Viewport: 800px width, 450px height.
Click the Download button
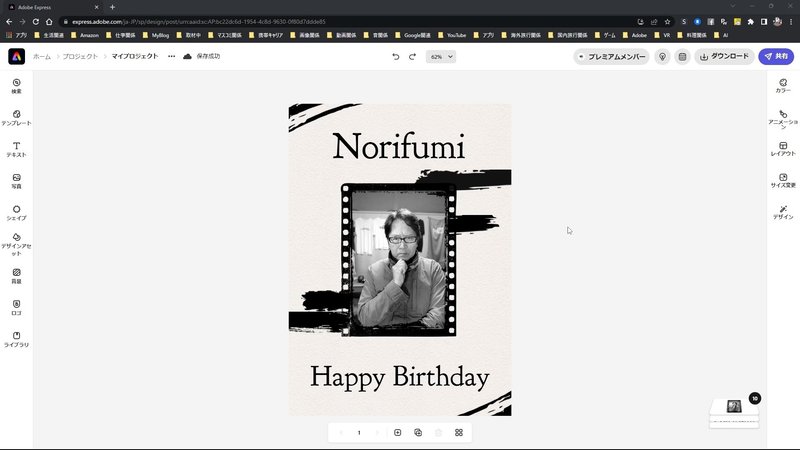pos(724,57)
